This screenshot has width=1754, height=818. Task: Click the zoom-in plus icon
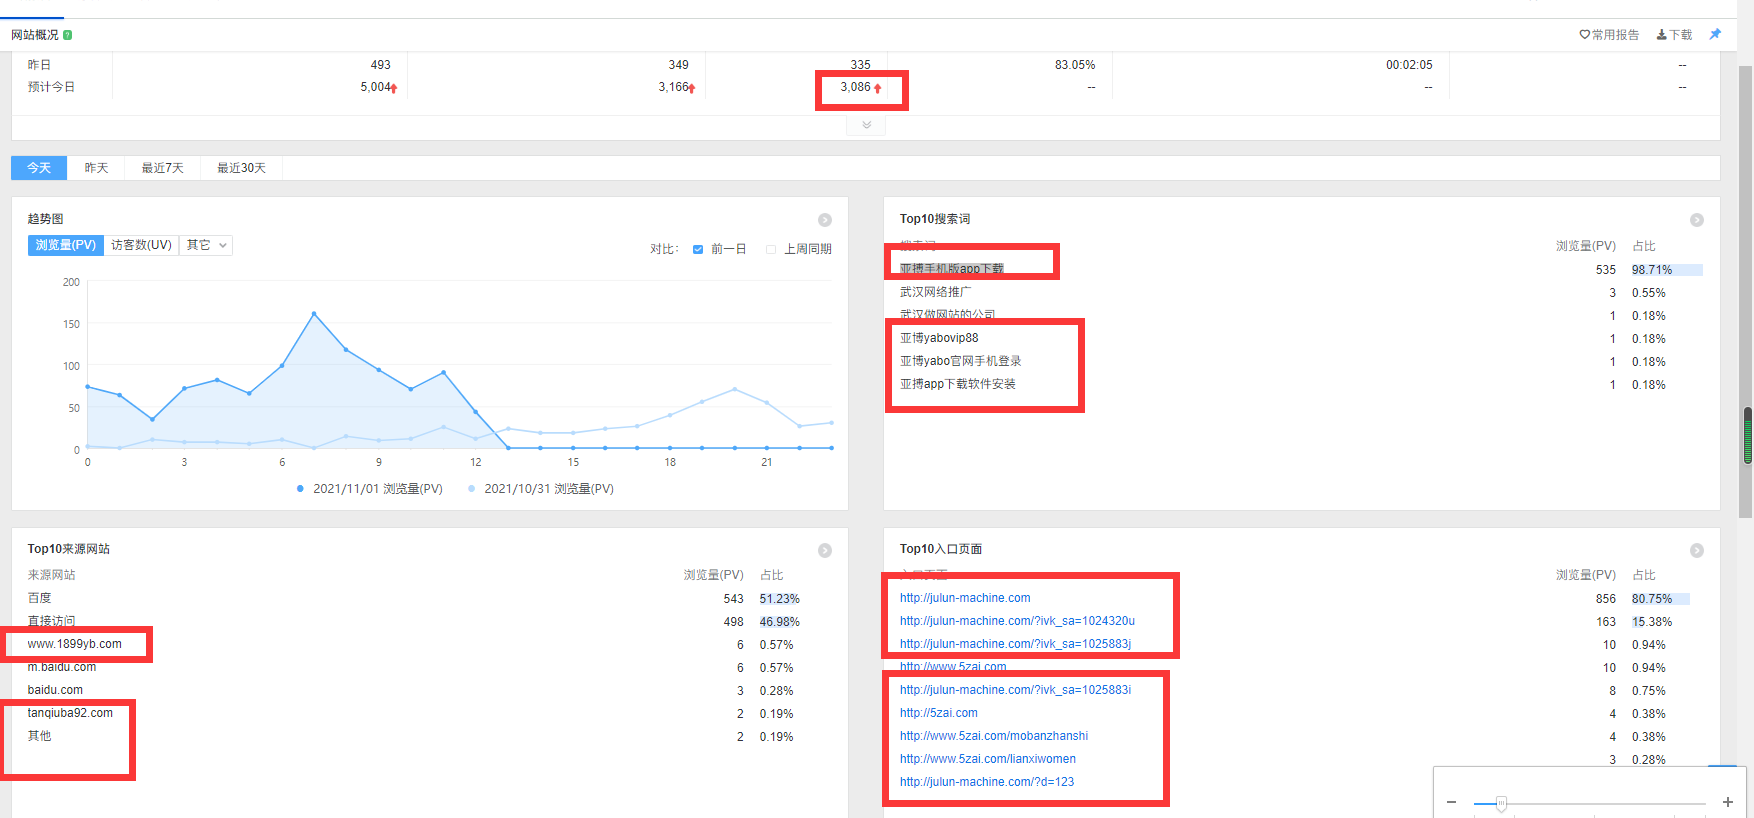[1727, 802]
